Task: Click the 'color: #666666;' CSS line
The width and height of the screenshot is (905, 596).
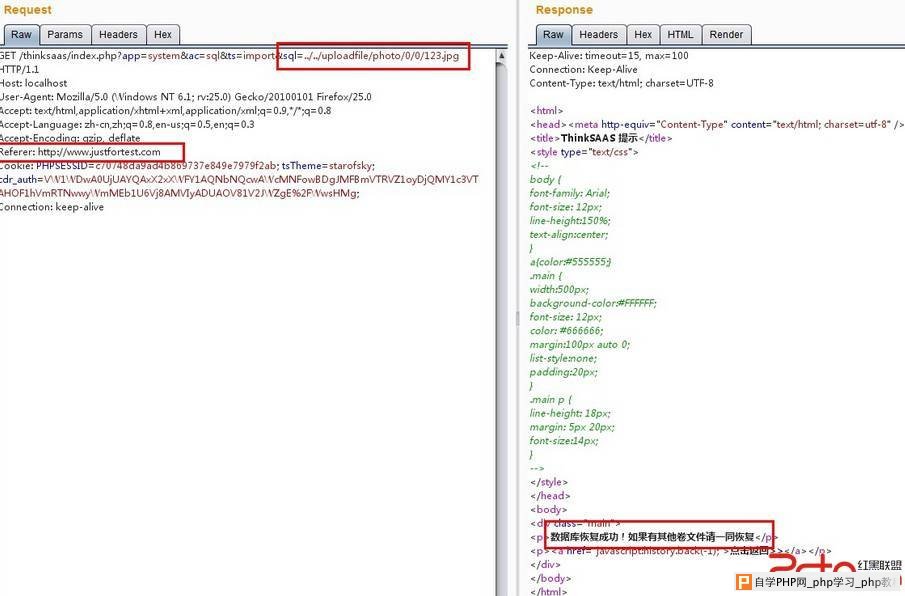Action: click(x=567, y=331)
